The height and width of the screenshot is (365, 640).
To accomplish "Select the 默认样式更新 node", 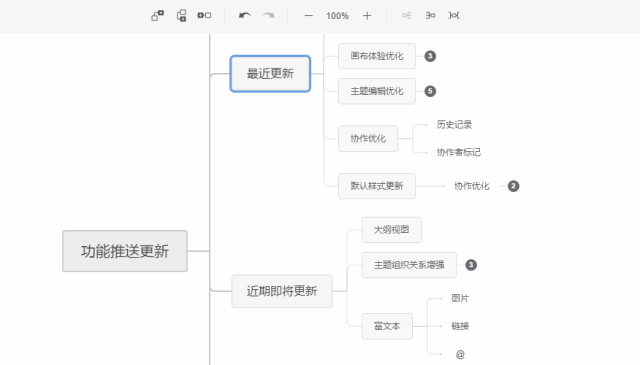I will tap(377, 186).
